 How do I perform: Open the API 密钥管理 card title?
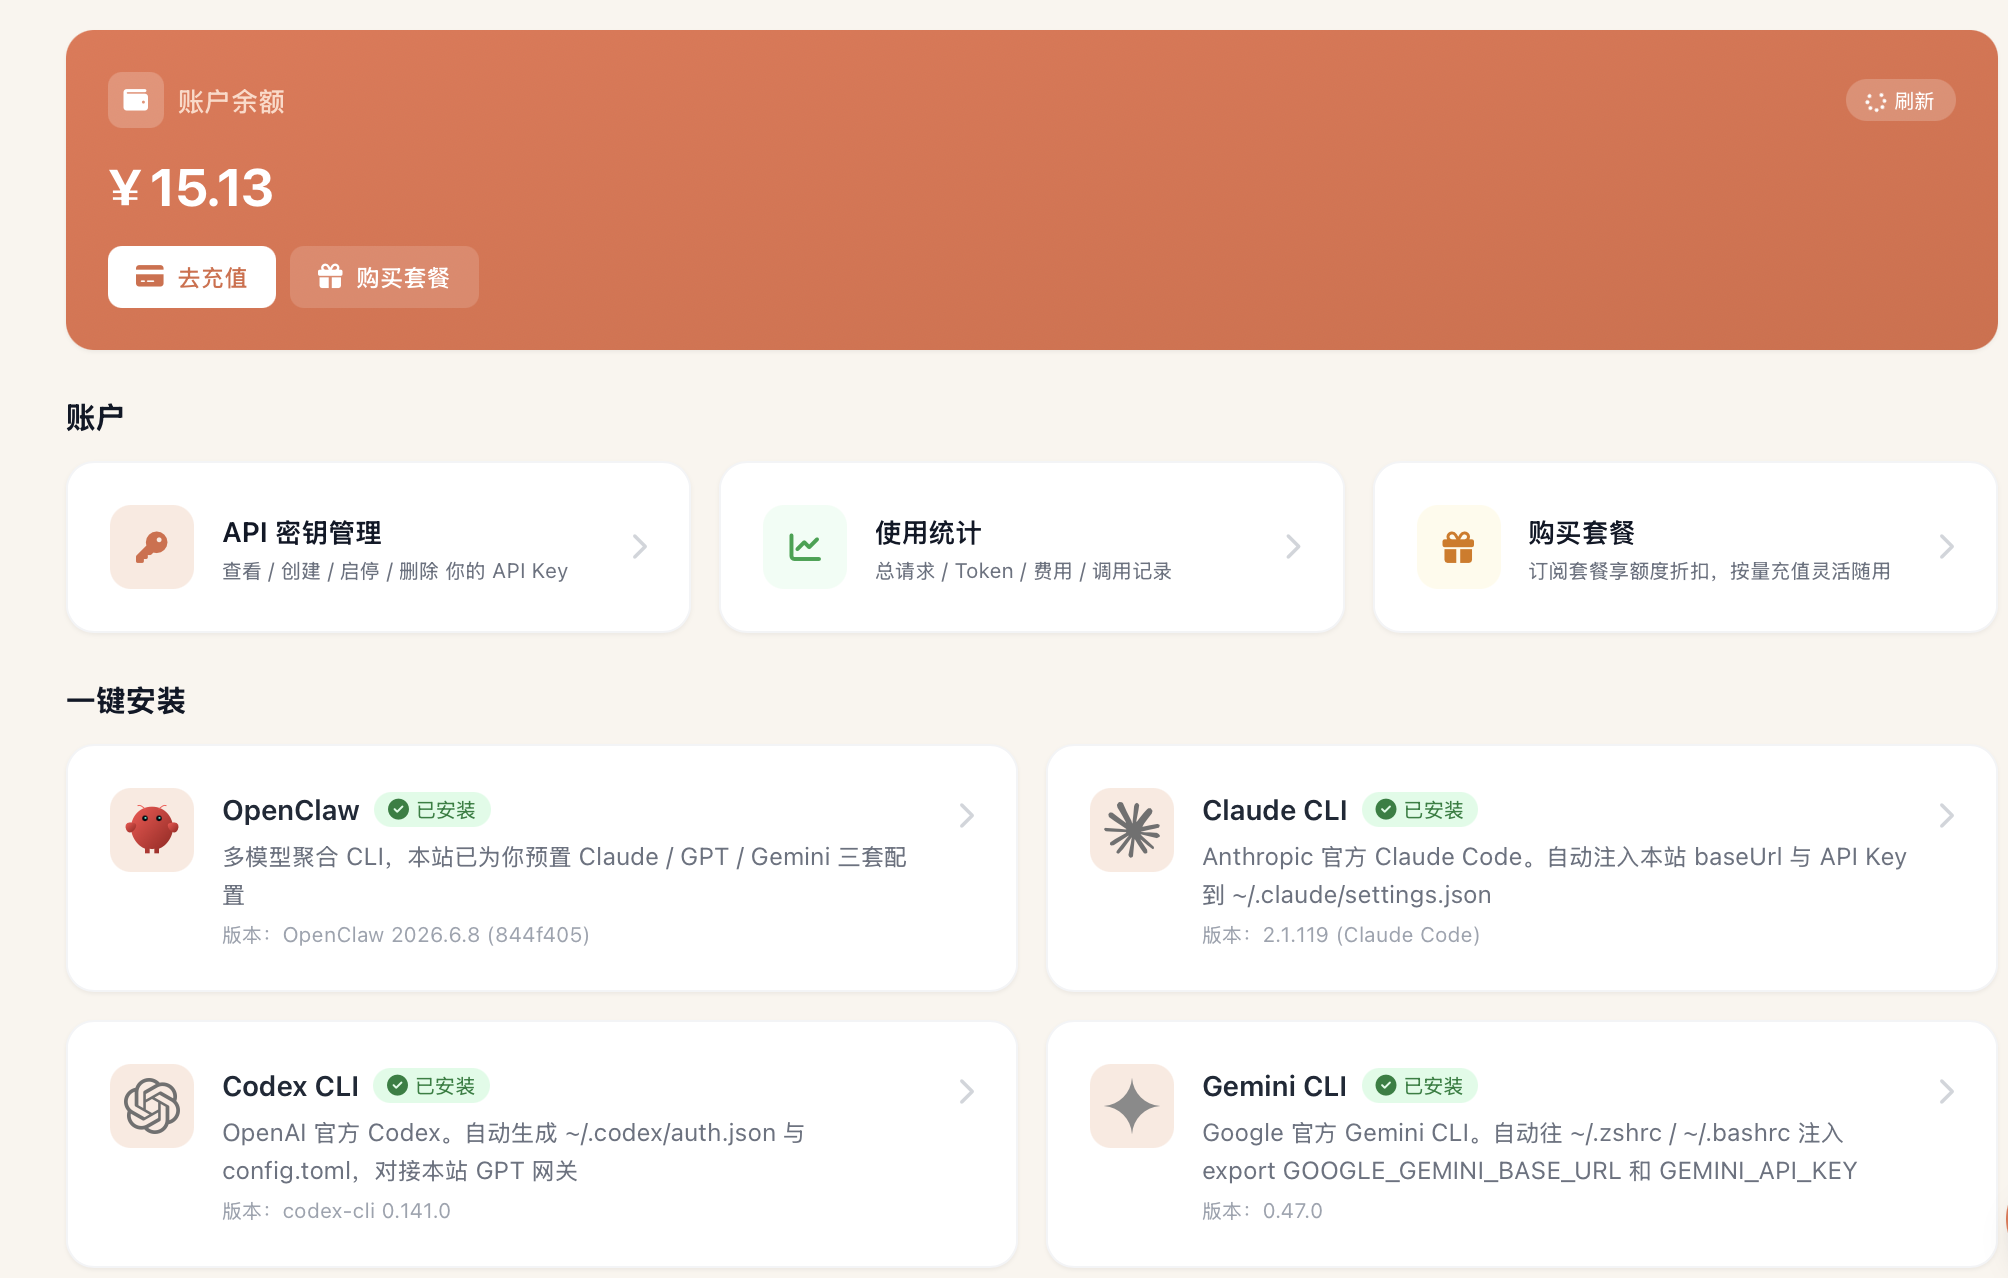pyautogui.click(x=302, y=533)
